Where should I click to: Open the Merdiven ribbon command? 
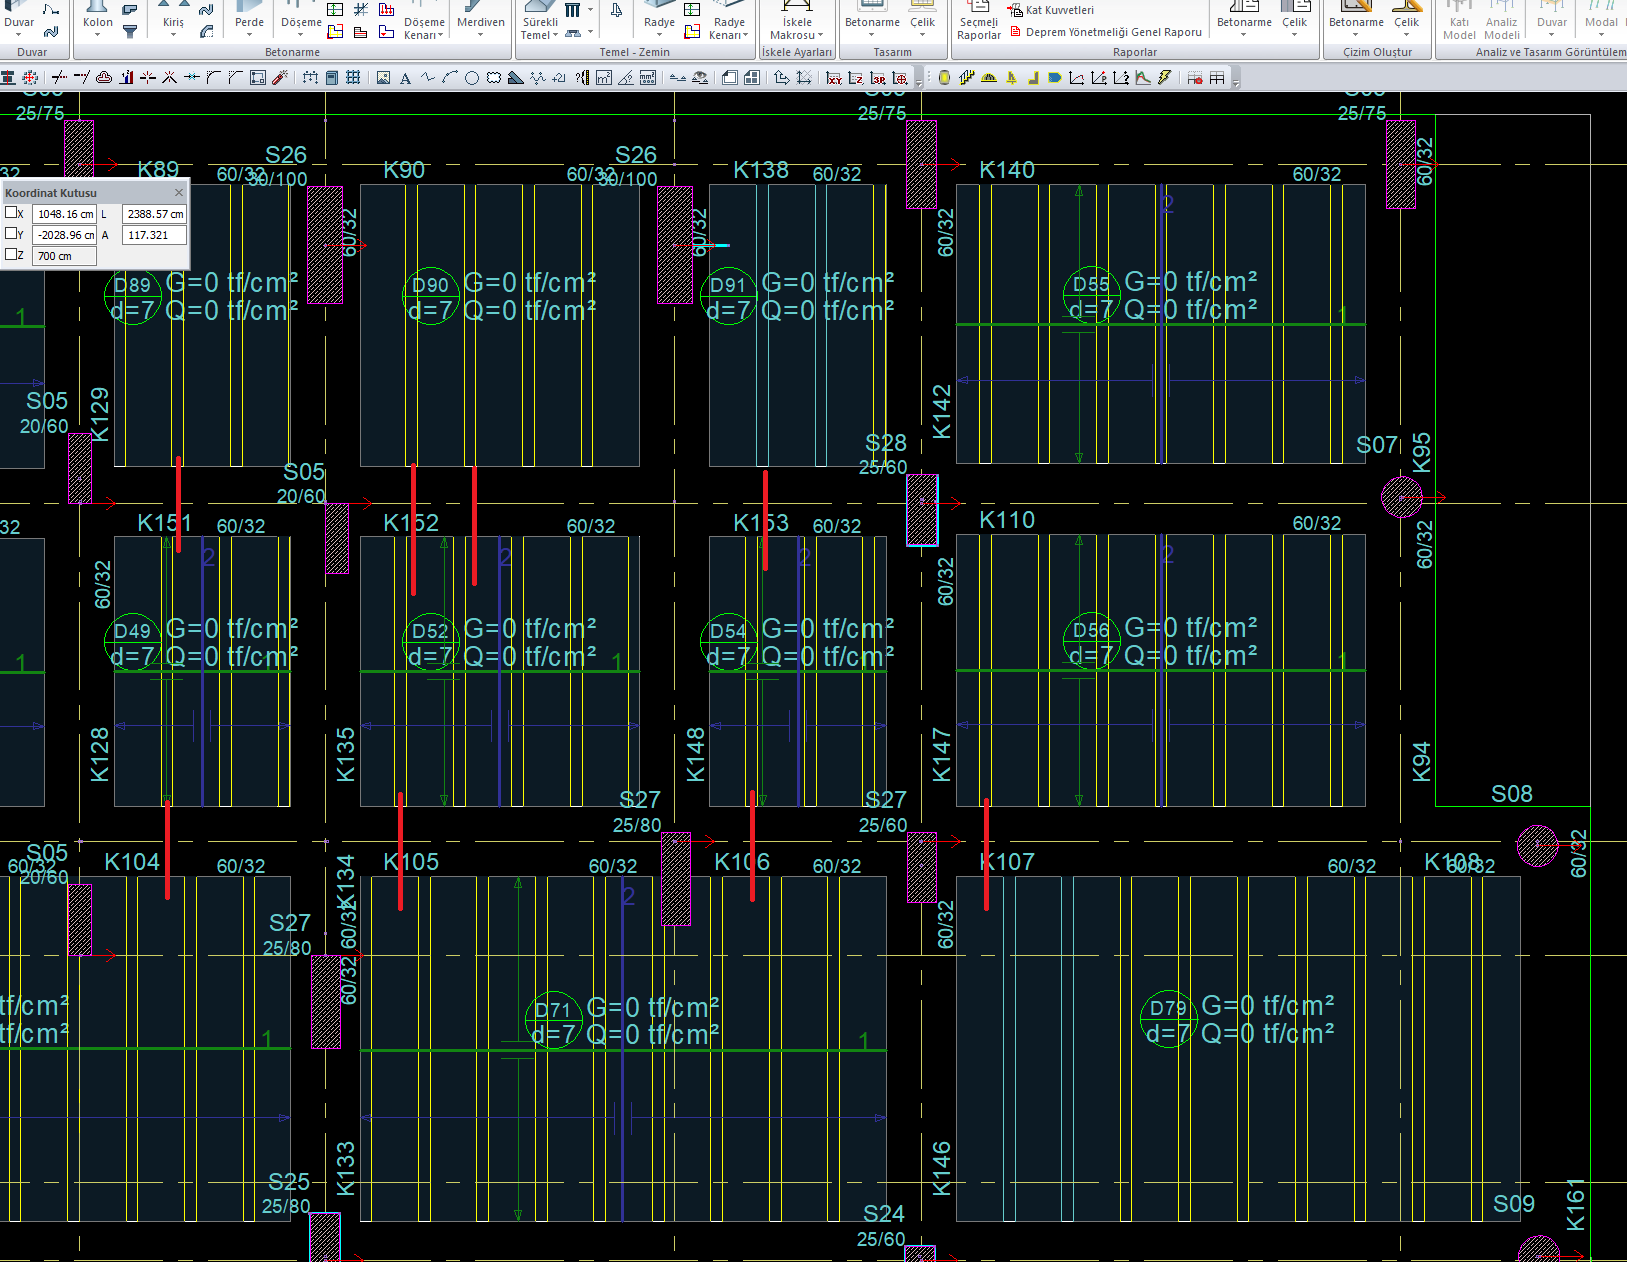pyautogui.click(x=480, y=22)
